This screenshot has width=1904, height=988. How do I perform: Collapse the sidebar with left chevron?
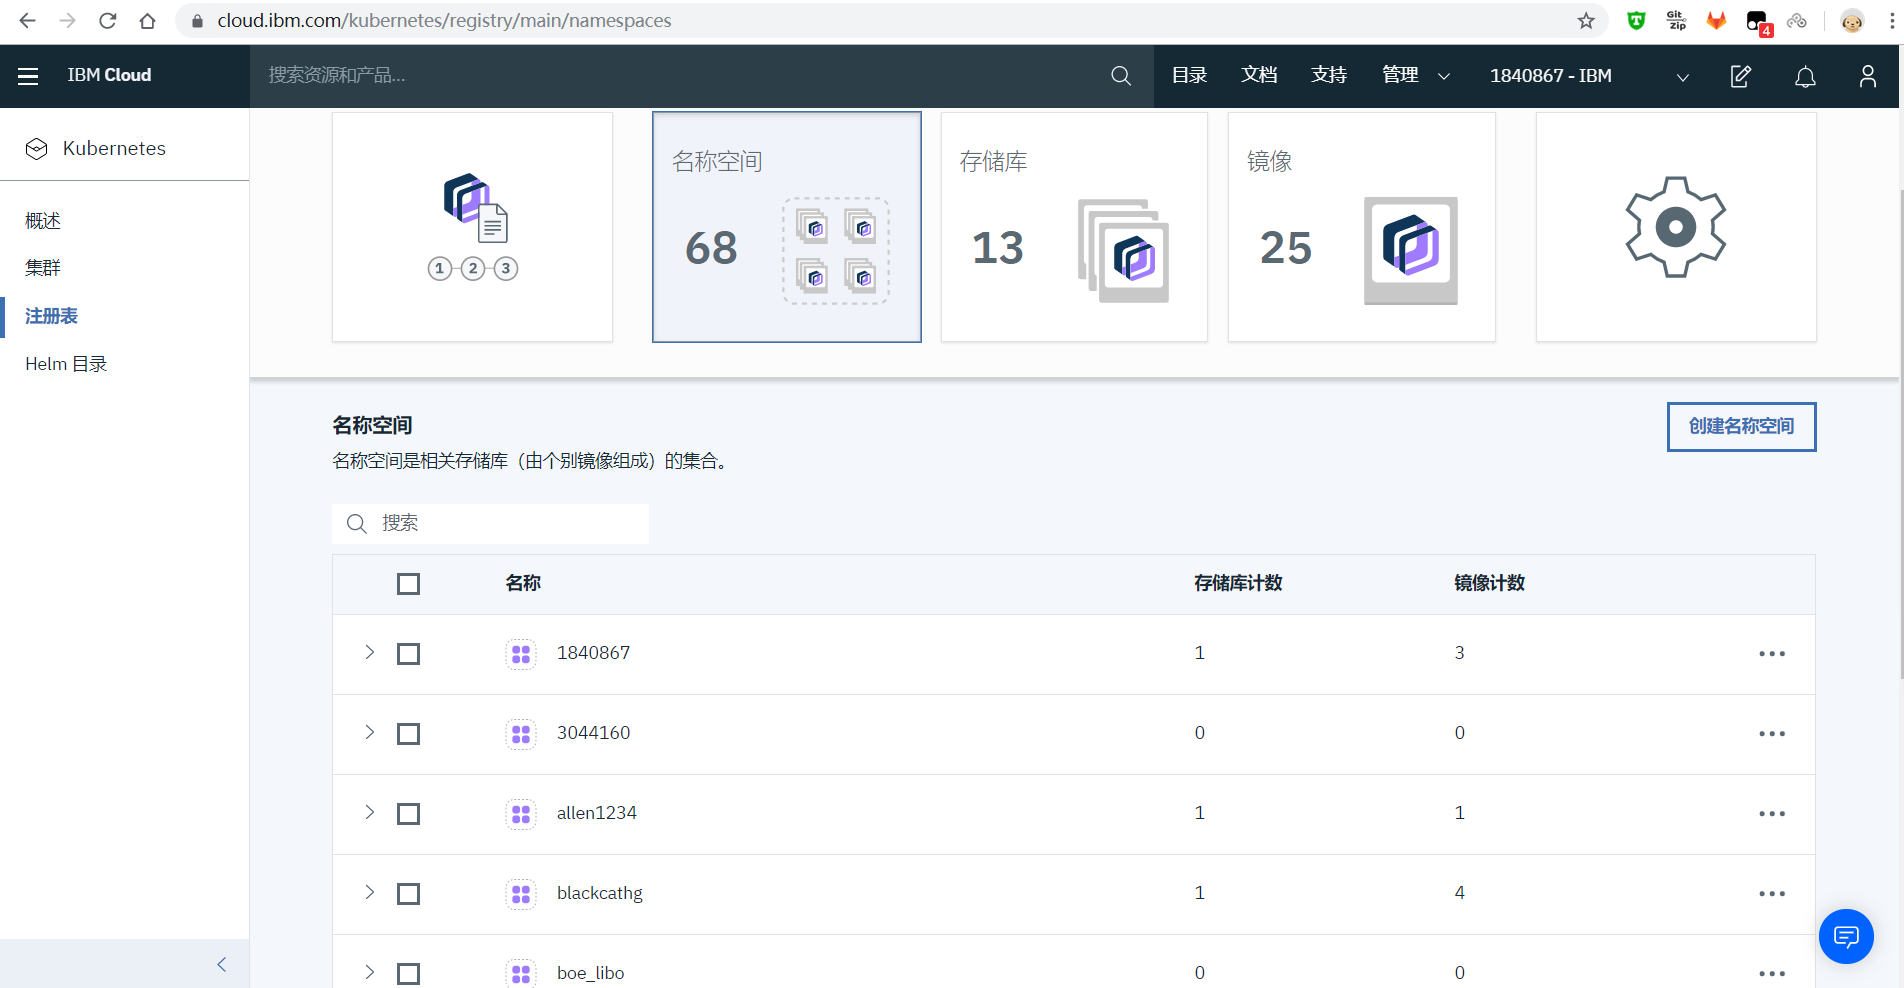pyautogui.click(x=222, y=964)
